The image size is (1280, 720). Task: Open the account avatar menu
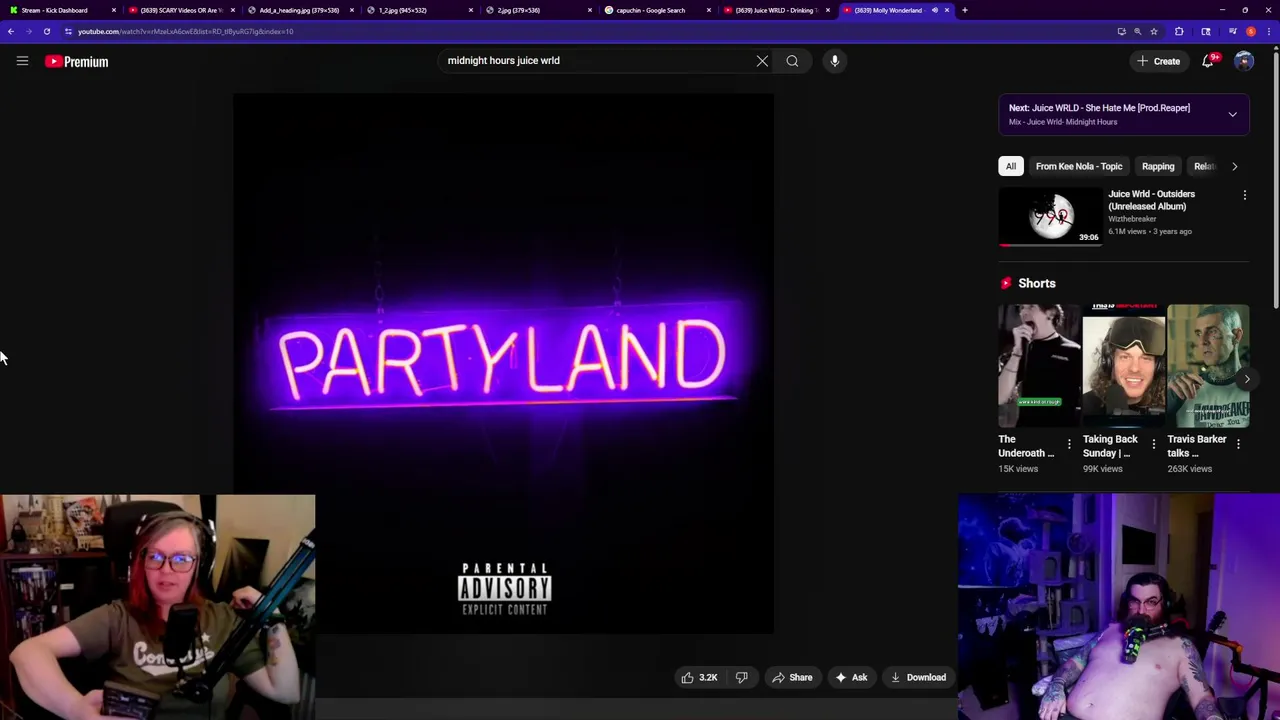coord(1244,61)
